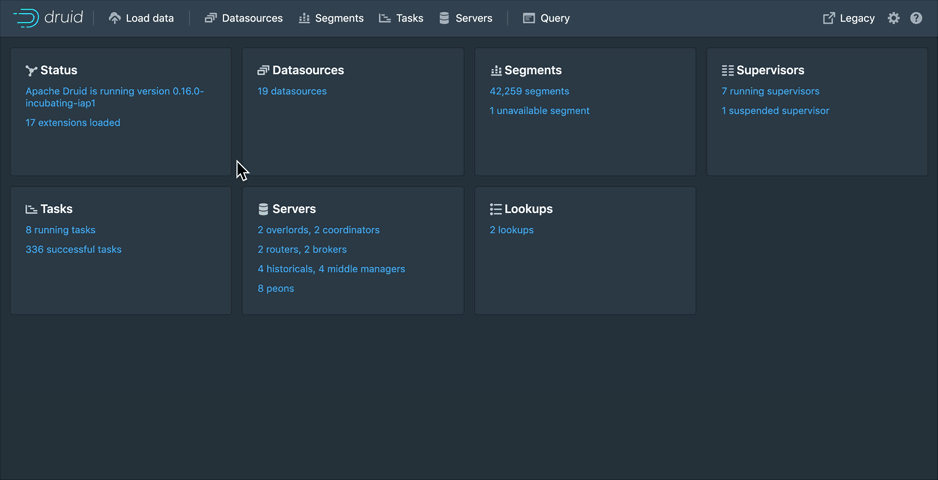Open the '1 unavailable segment' link

(x=539, y=111)
